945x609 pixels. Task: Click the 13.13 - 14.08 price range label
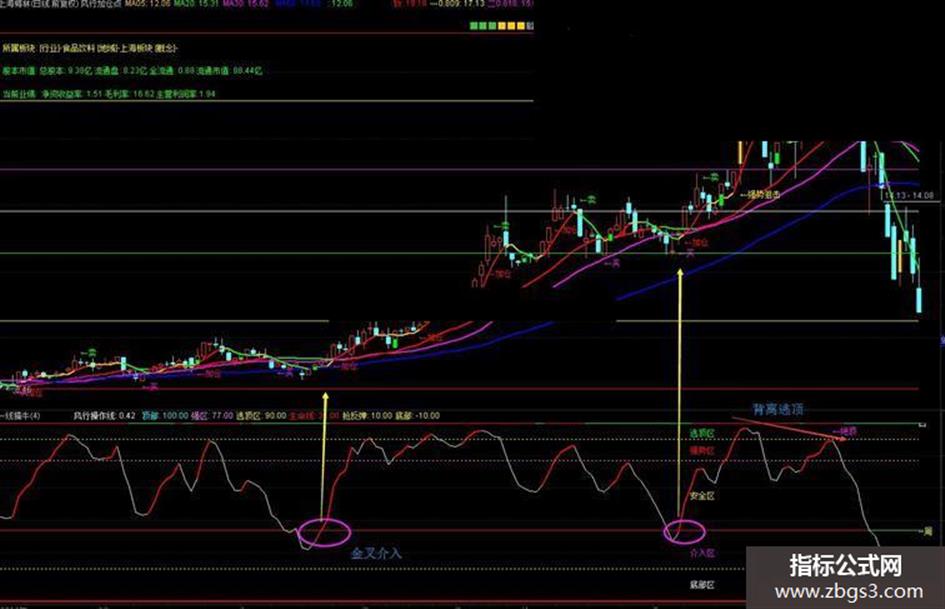[909, 195]
